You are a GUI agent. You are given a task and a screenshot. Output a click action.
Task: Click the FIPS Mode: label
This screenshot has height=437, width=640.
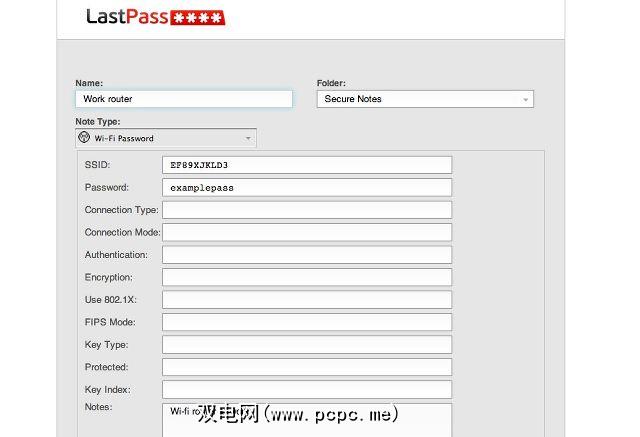click(110, 322)
